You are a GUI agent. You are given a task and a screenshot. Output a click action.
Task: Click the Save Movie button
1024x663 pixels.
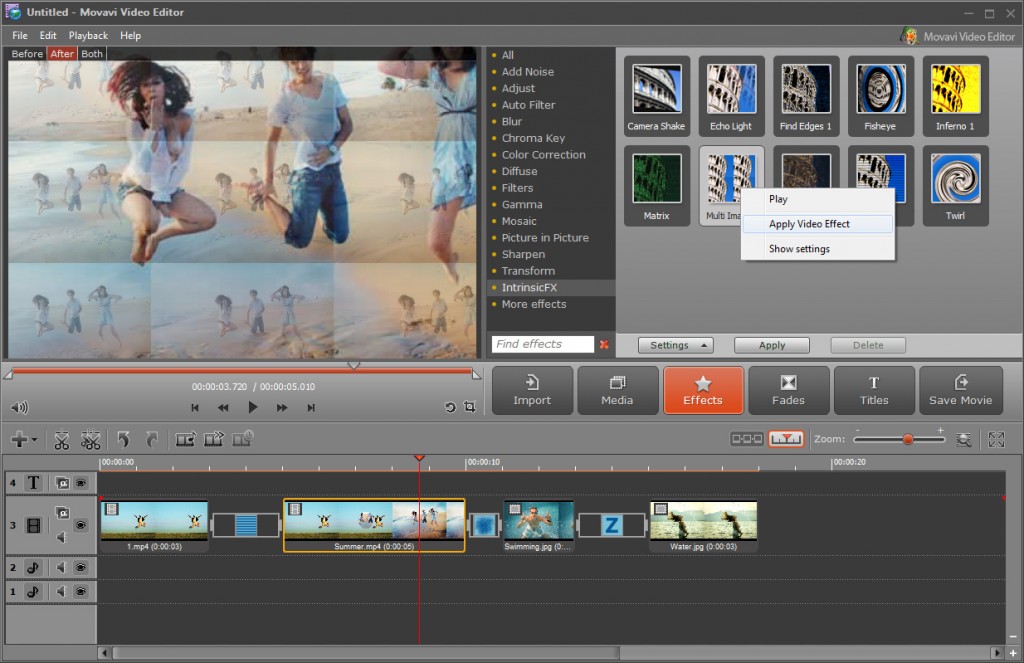tap(960, 390)
